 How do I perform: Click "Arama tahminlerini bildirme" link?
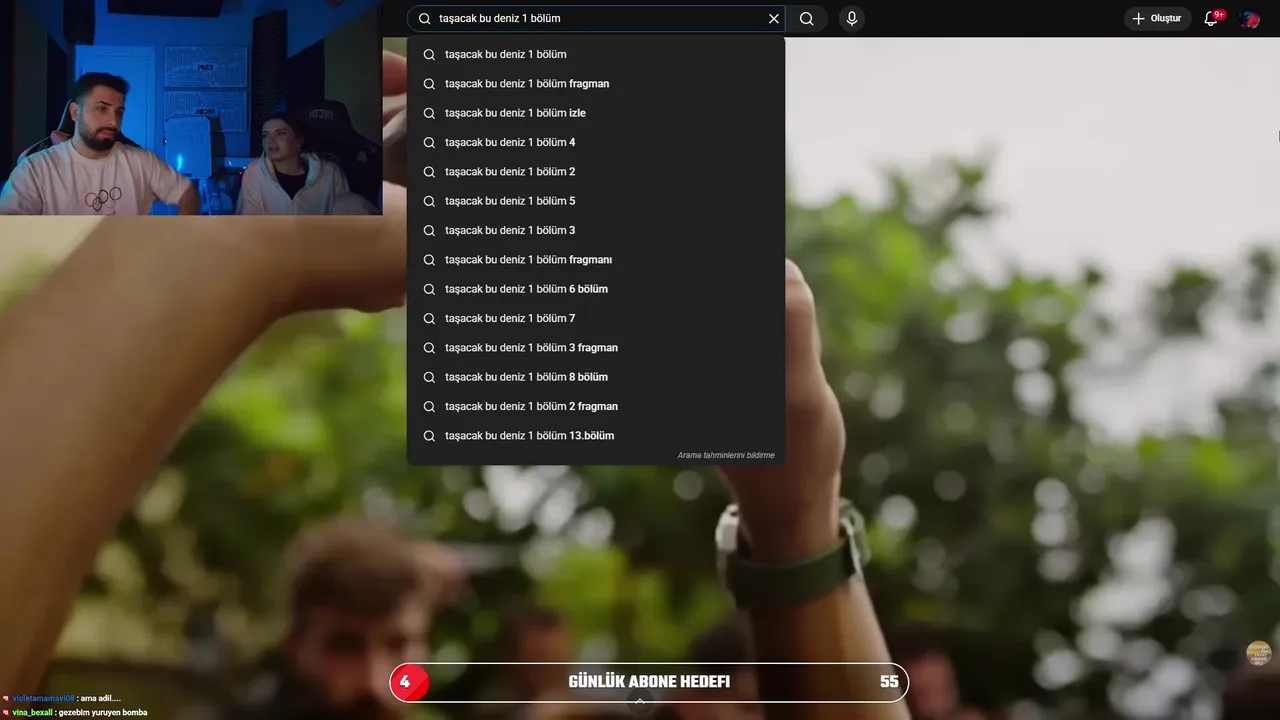726,455
